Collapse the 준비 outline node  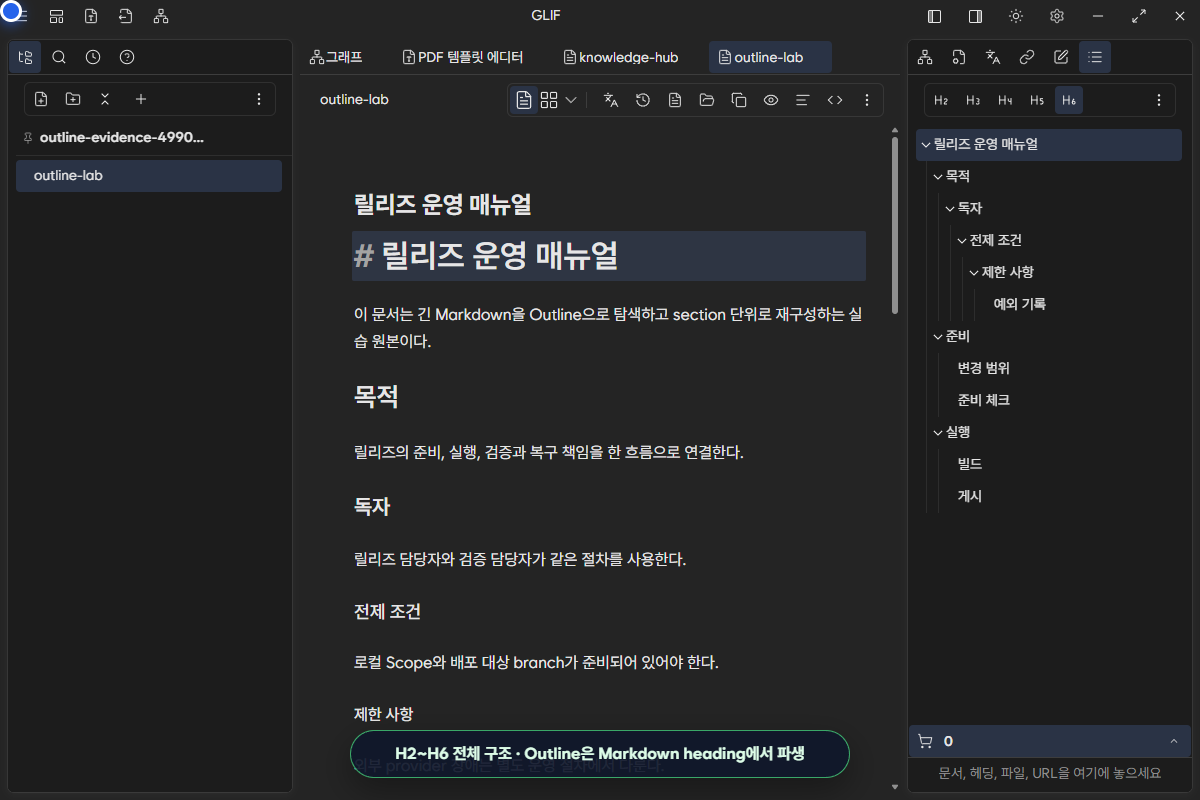(x=937, y=336)
